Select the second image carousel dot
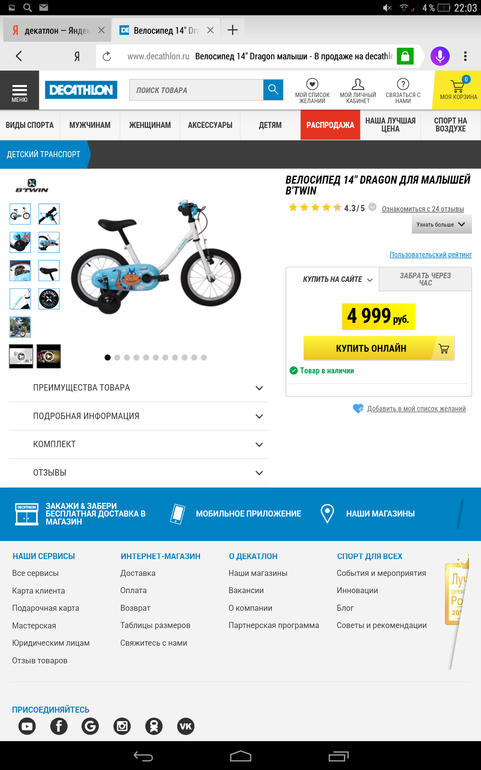The width and height of the screenshot is (481, 770). [117, 358]
